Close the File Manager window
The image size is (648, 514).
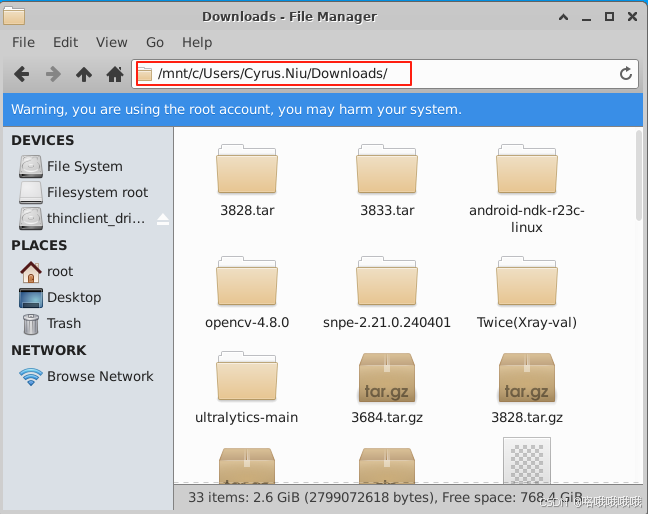[x=632, y=17]
